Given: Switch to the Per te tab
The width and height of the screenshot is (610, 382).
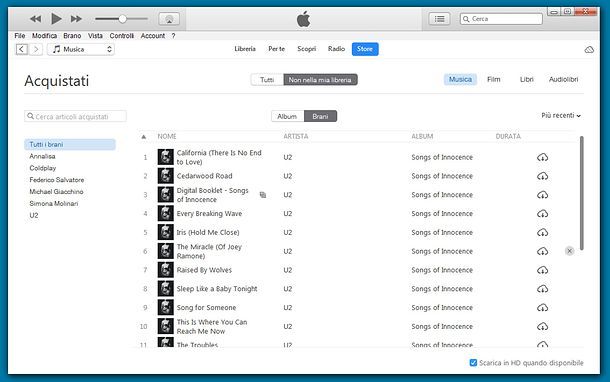Looking at the screenshot, I should click(277, 49).
